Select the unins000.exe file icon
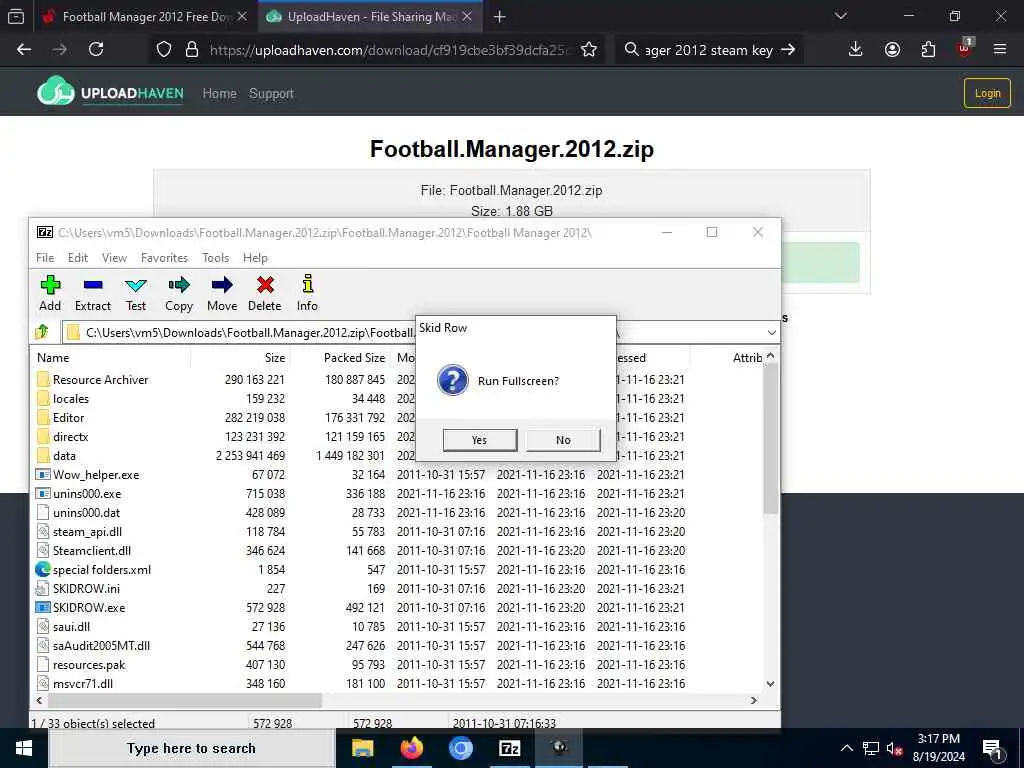1024x768 pixels. click(x=43, y=494)
